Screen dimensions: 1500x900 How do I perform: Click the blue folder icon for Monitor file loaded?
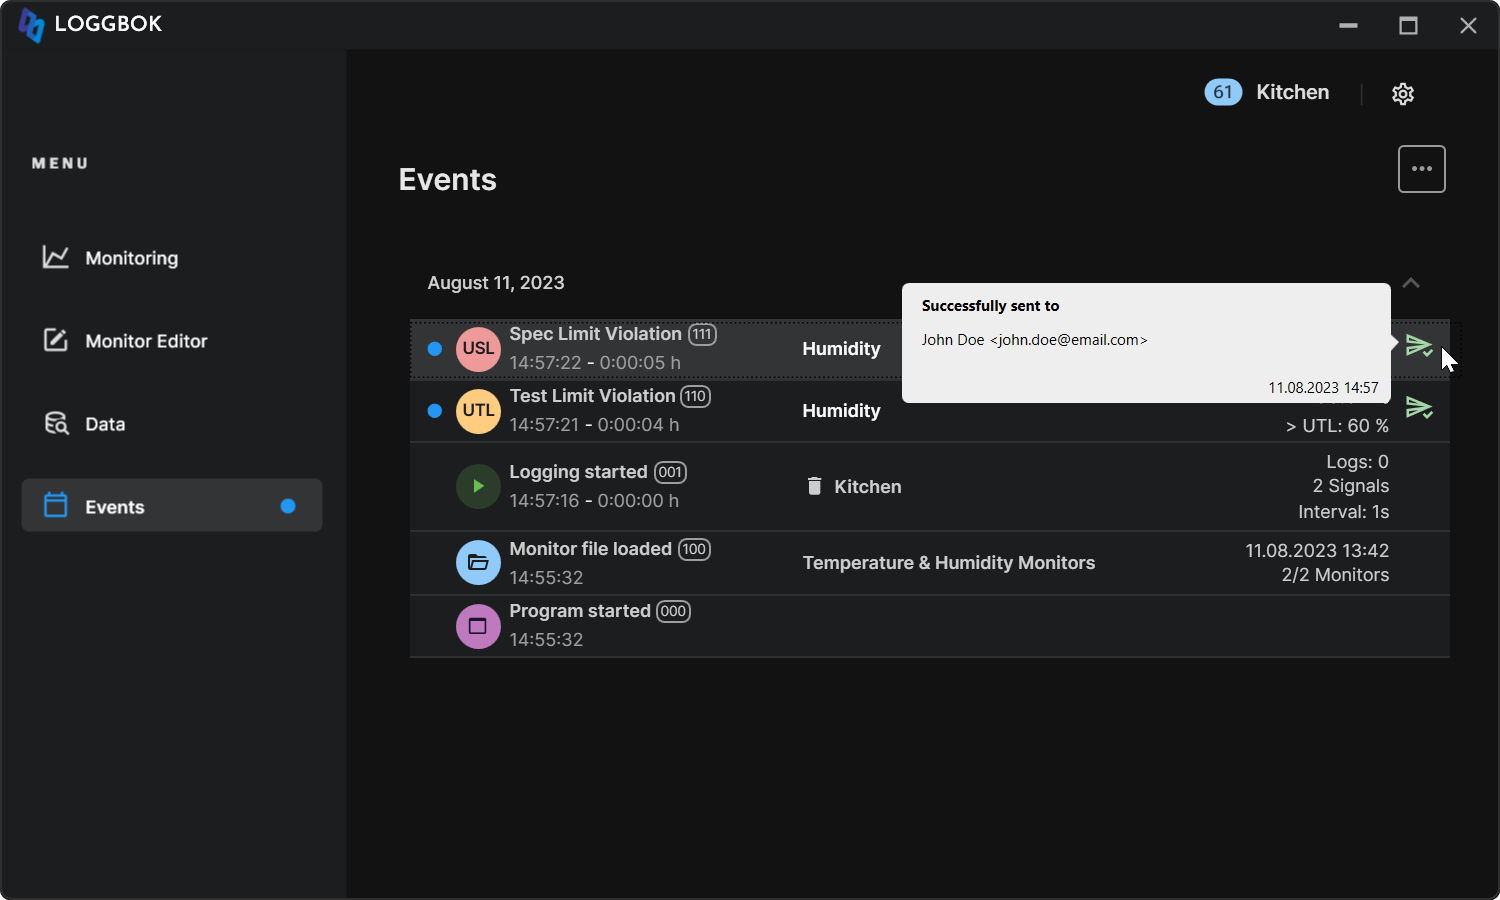(478, 563)
